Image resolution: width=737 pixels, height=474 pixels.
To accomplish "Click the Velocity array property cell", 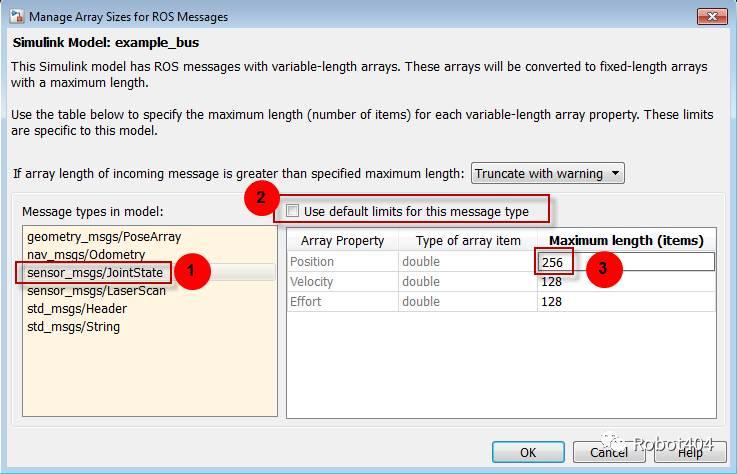I will coord(343,282).
